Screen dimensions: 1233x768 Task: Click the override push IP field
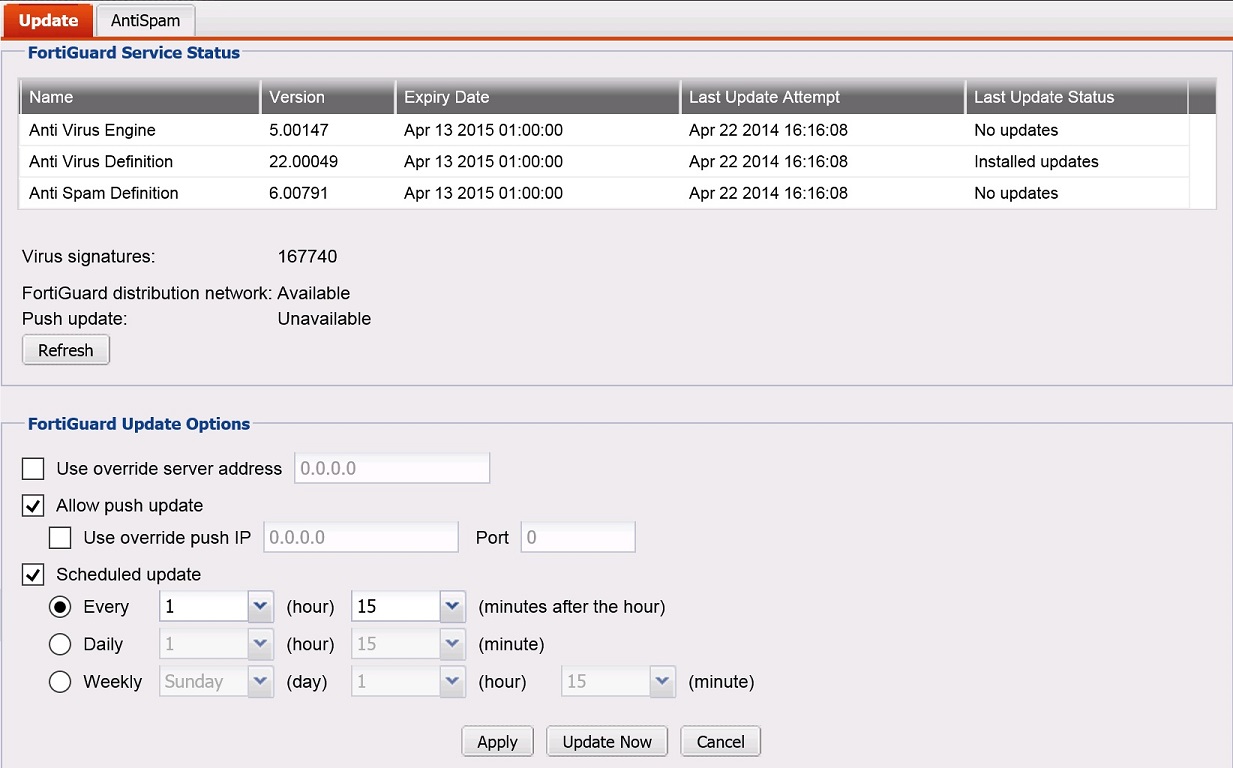[361, 537]
